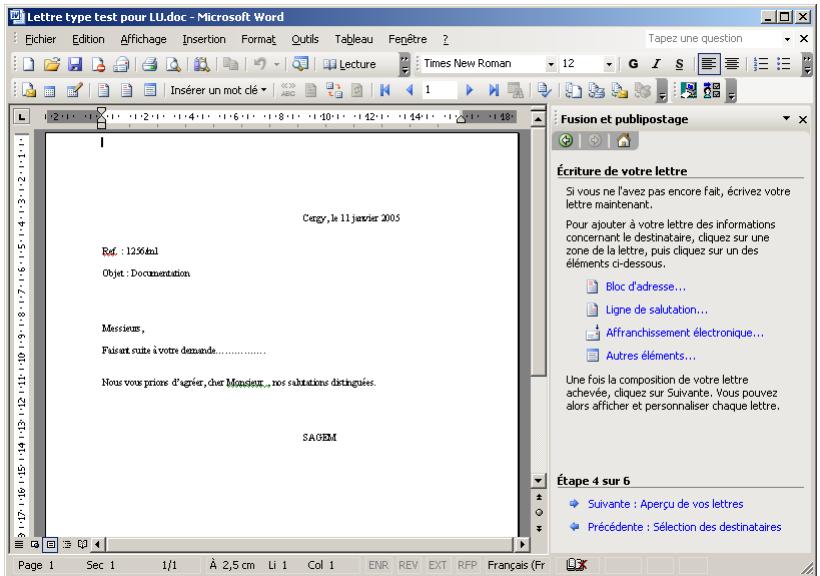Click the record number field
The height and width of the screenshot is (576, 820).
pyautogui.click(x=439, y=91)
